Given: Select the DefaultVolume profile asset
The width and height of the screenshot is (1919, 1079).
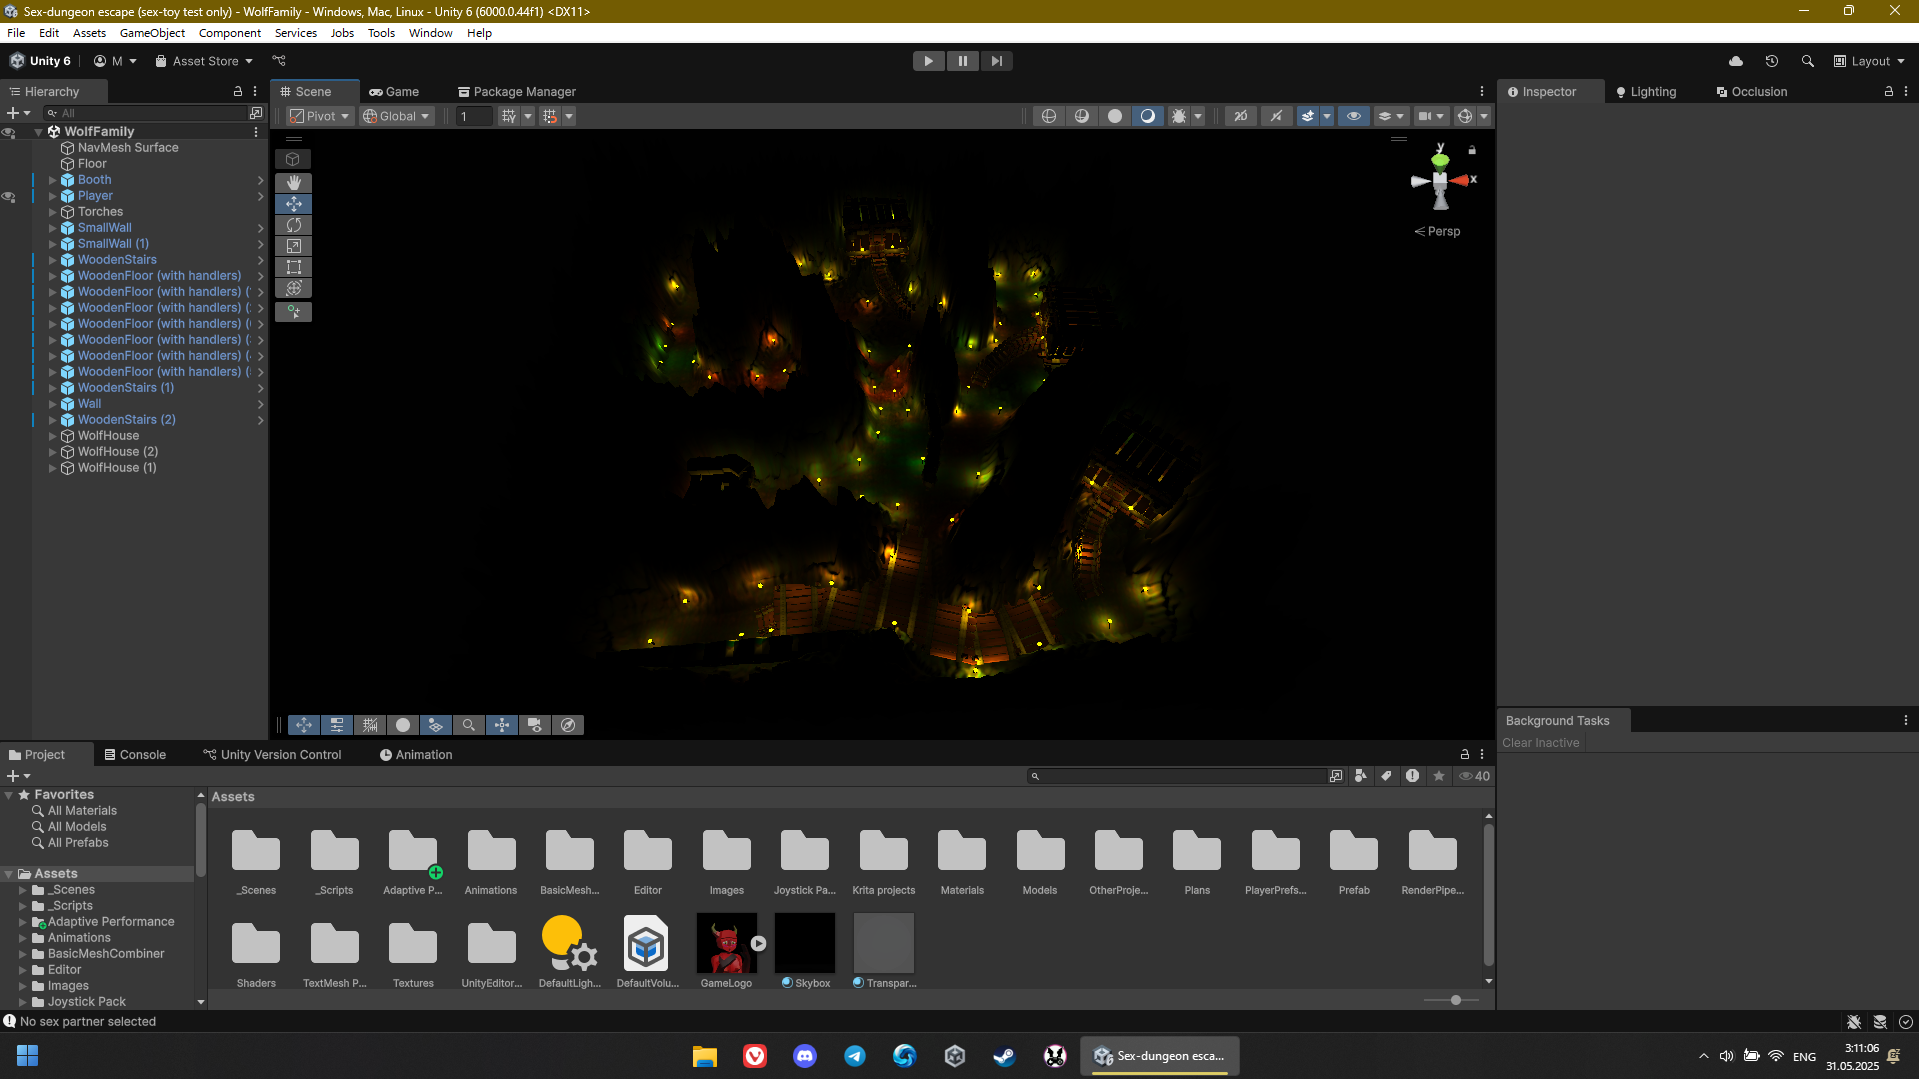Looking at the screenshot, I should tap(647, 951).
